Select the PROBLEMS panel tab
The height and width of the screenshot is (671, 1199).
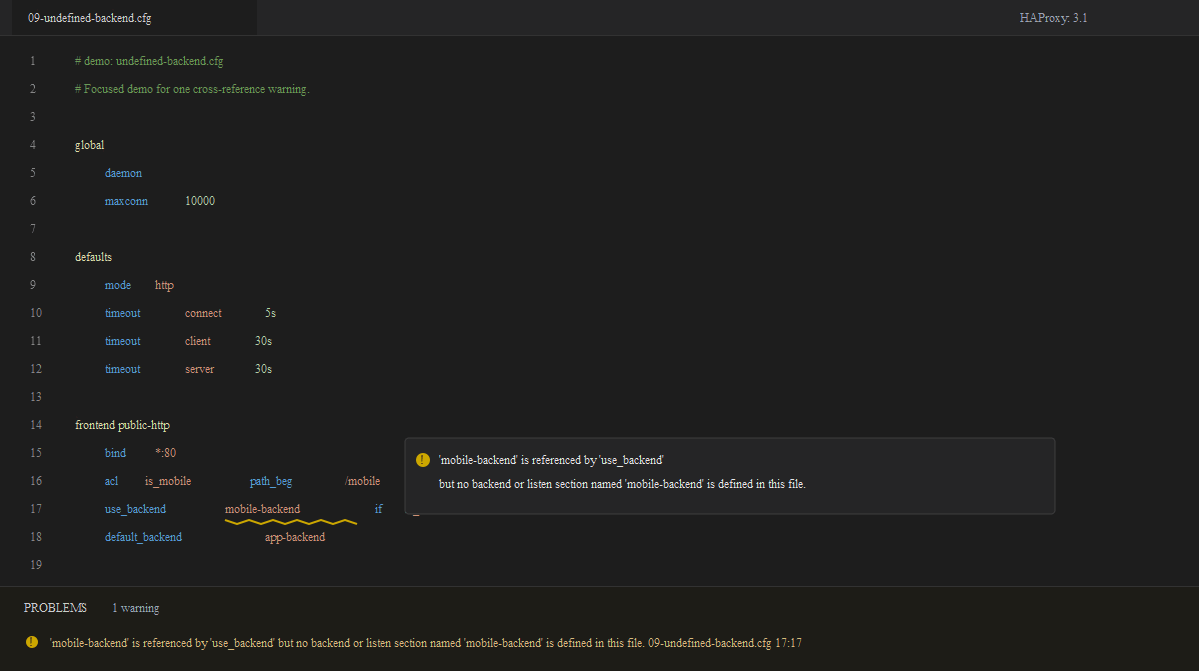55,608
